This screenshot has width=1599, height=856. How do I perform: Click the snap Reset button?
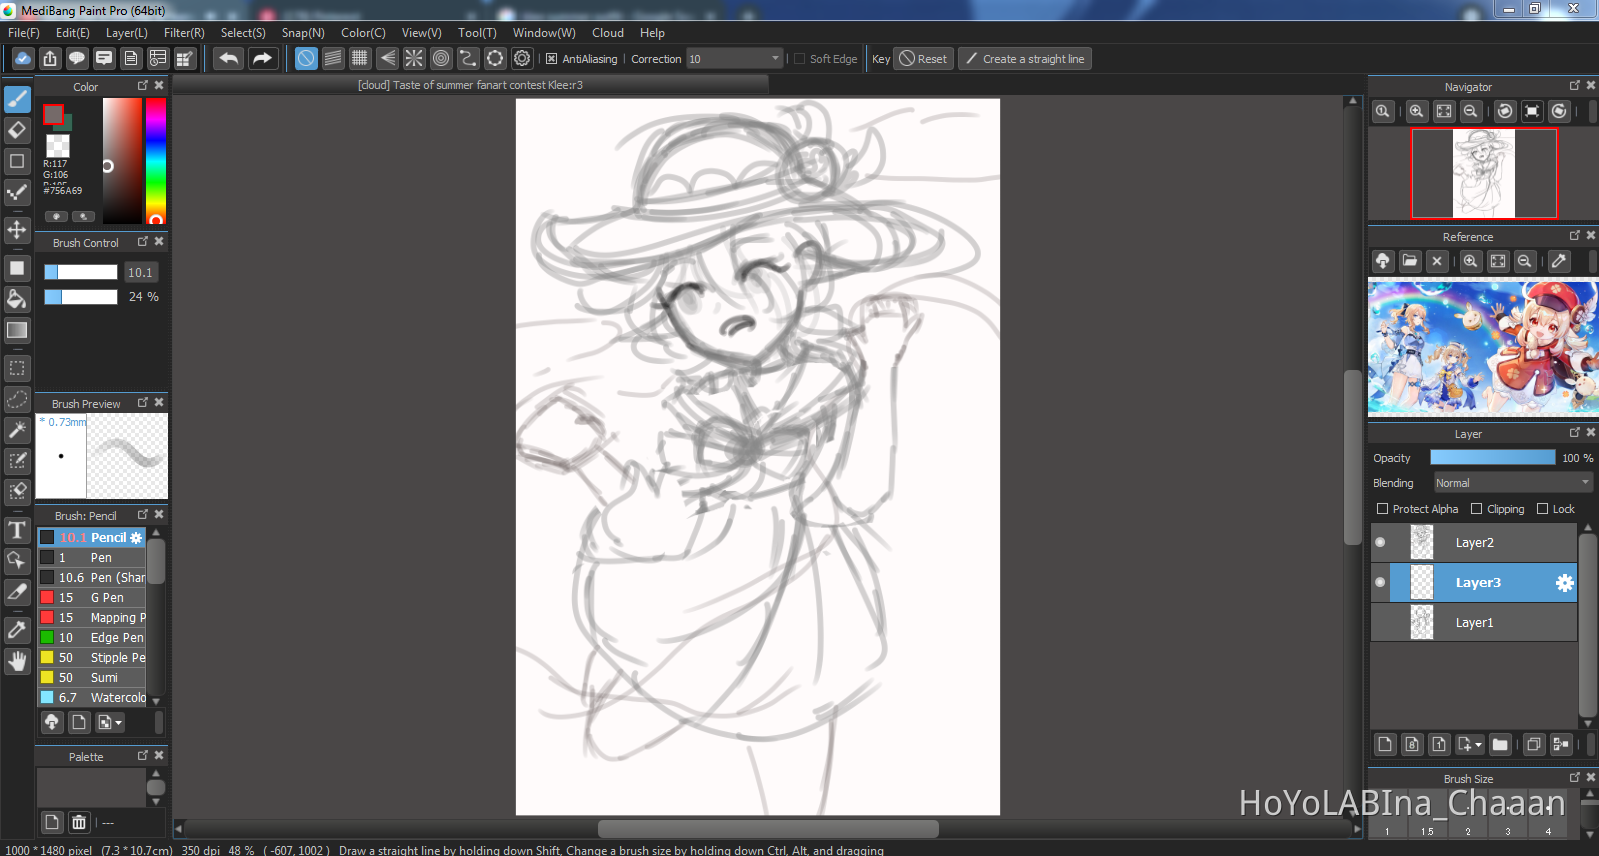(922, 59)
